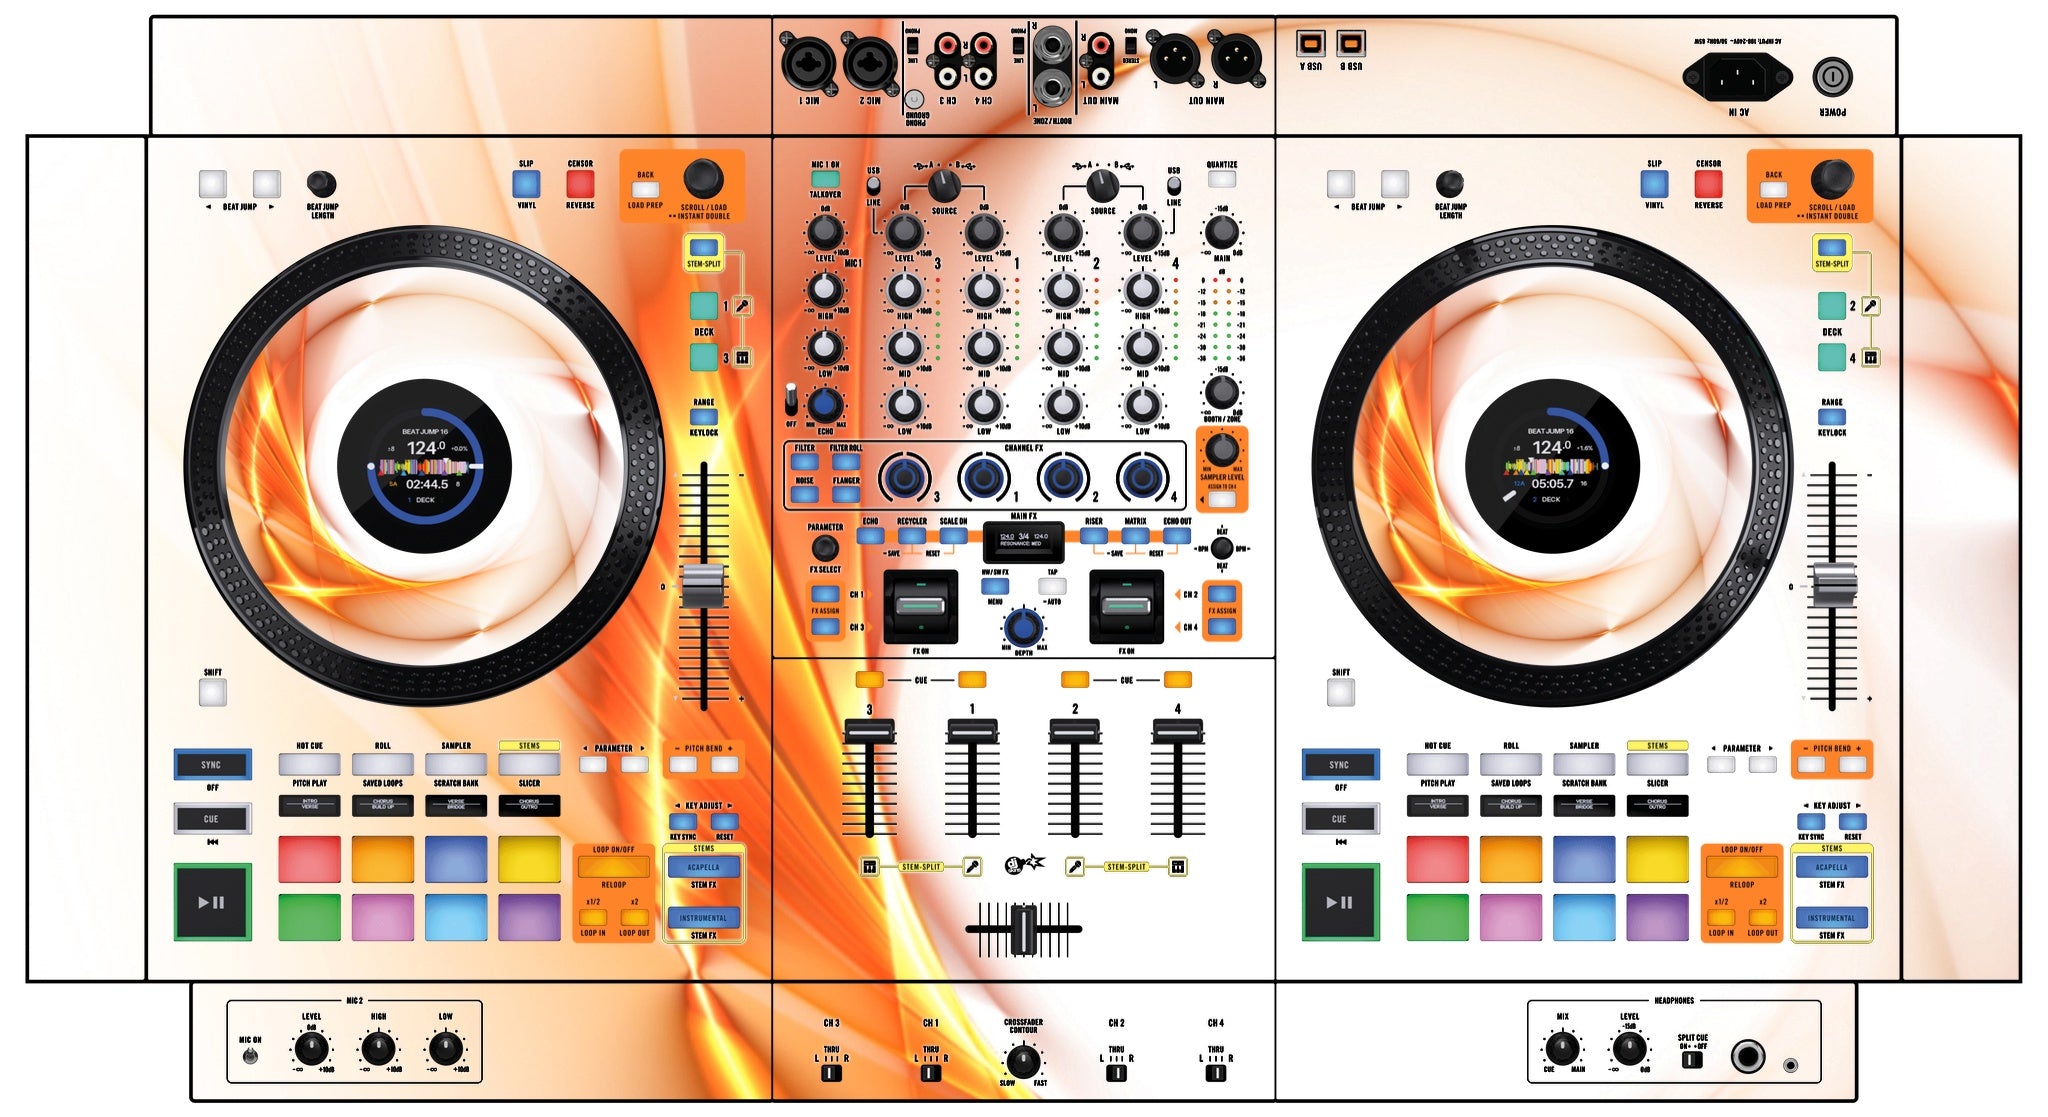Click the FLANGER channel FX button
Screen dimensions: 2048x1117
pos(846,494)
